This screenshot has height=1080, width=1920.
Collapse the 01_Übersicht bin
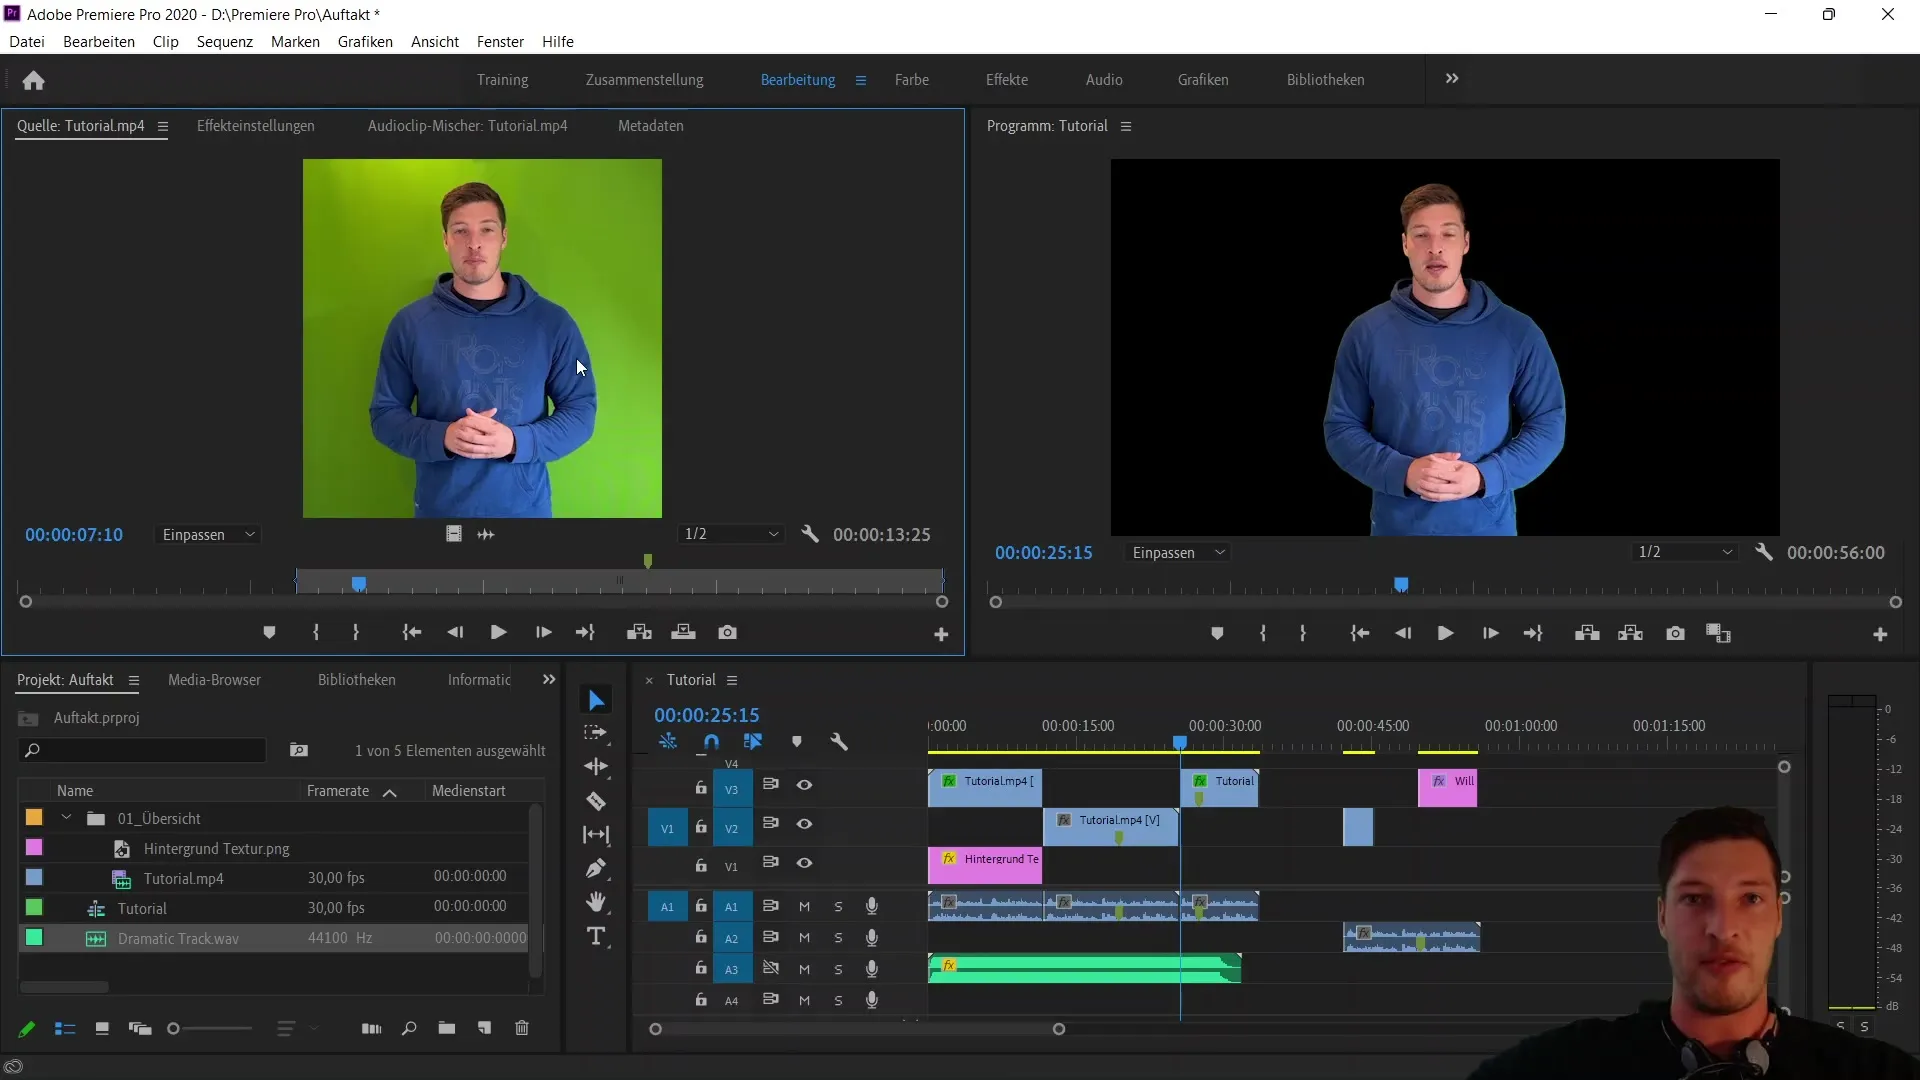(66, 818)
